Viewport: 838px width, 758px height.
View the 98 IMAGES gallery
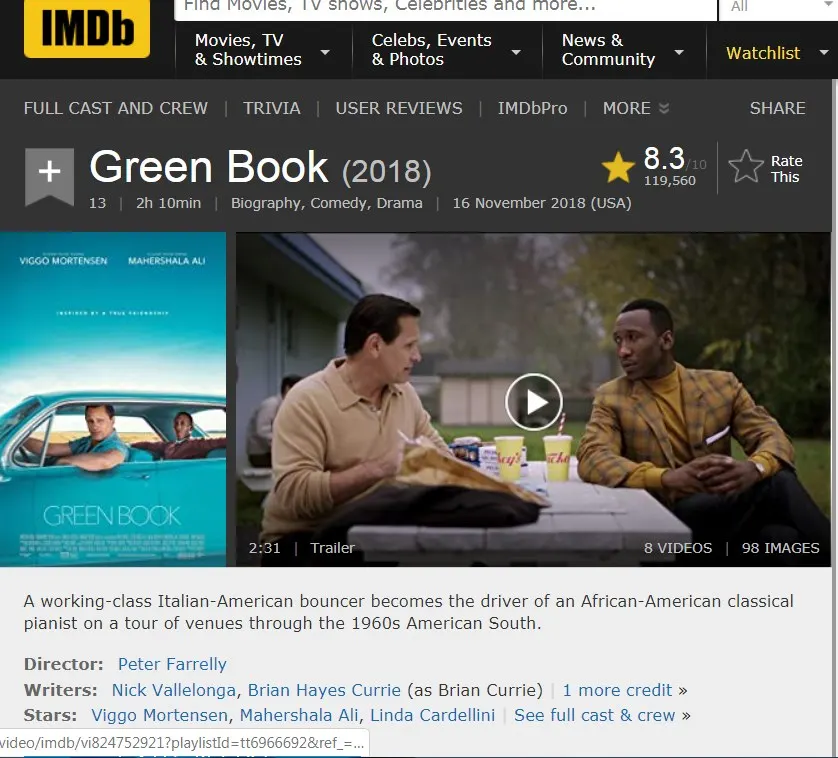coord(780,548)
